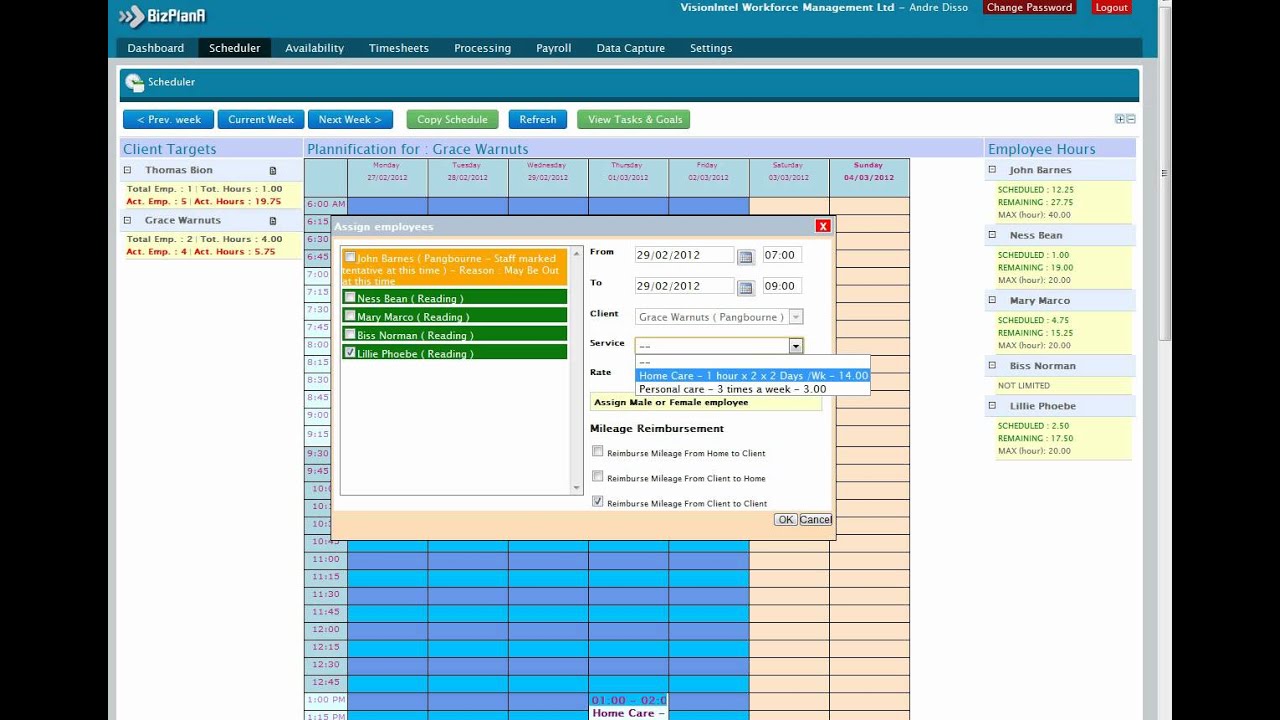Open the Timesheets tab
Screen dimensions: 1280x720
click(x=398, y=48)
